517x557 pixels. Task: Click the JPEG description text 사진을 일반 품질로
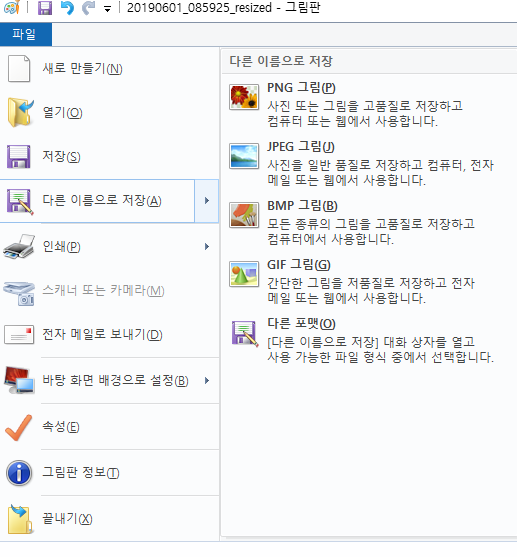point(380,173)
